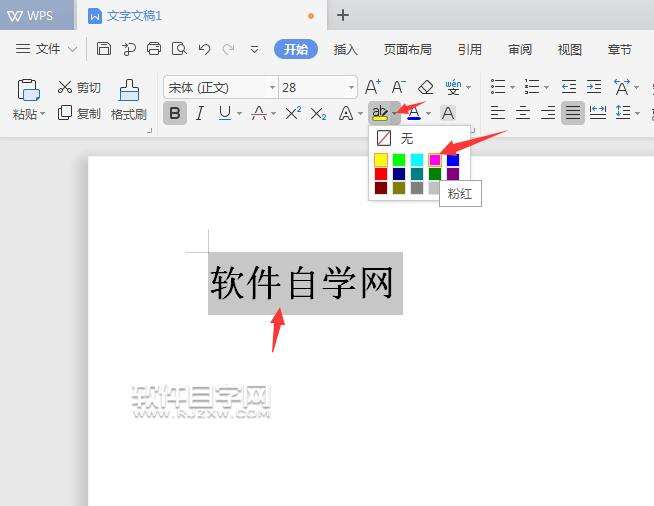
Task: Open the 粘贴 paste options arrow
Action: (x=43, y=114)
